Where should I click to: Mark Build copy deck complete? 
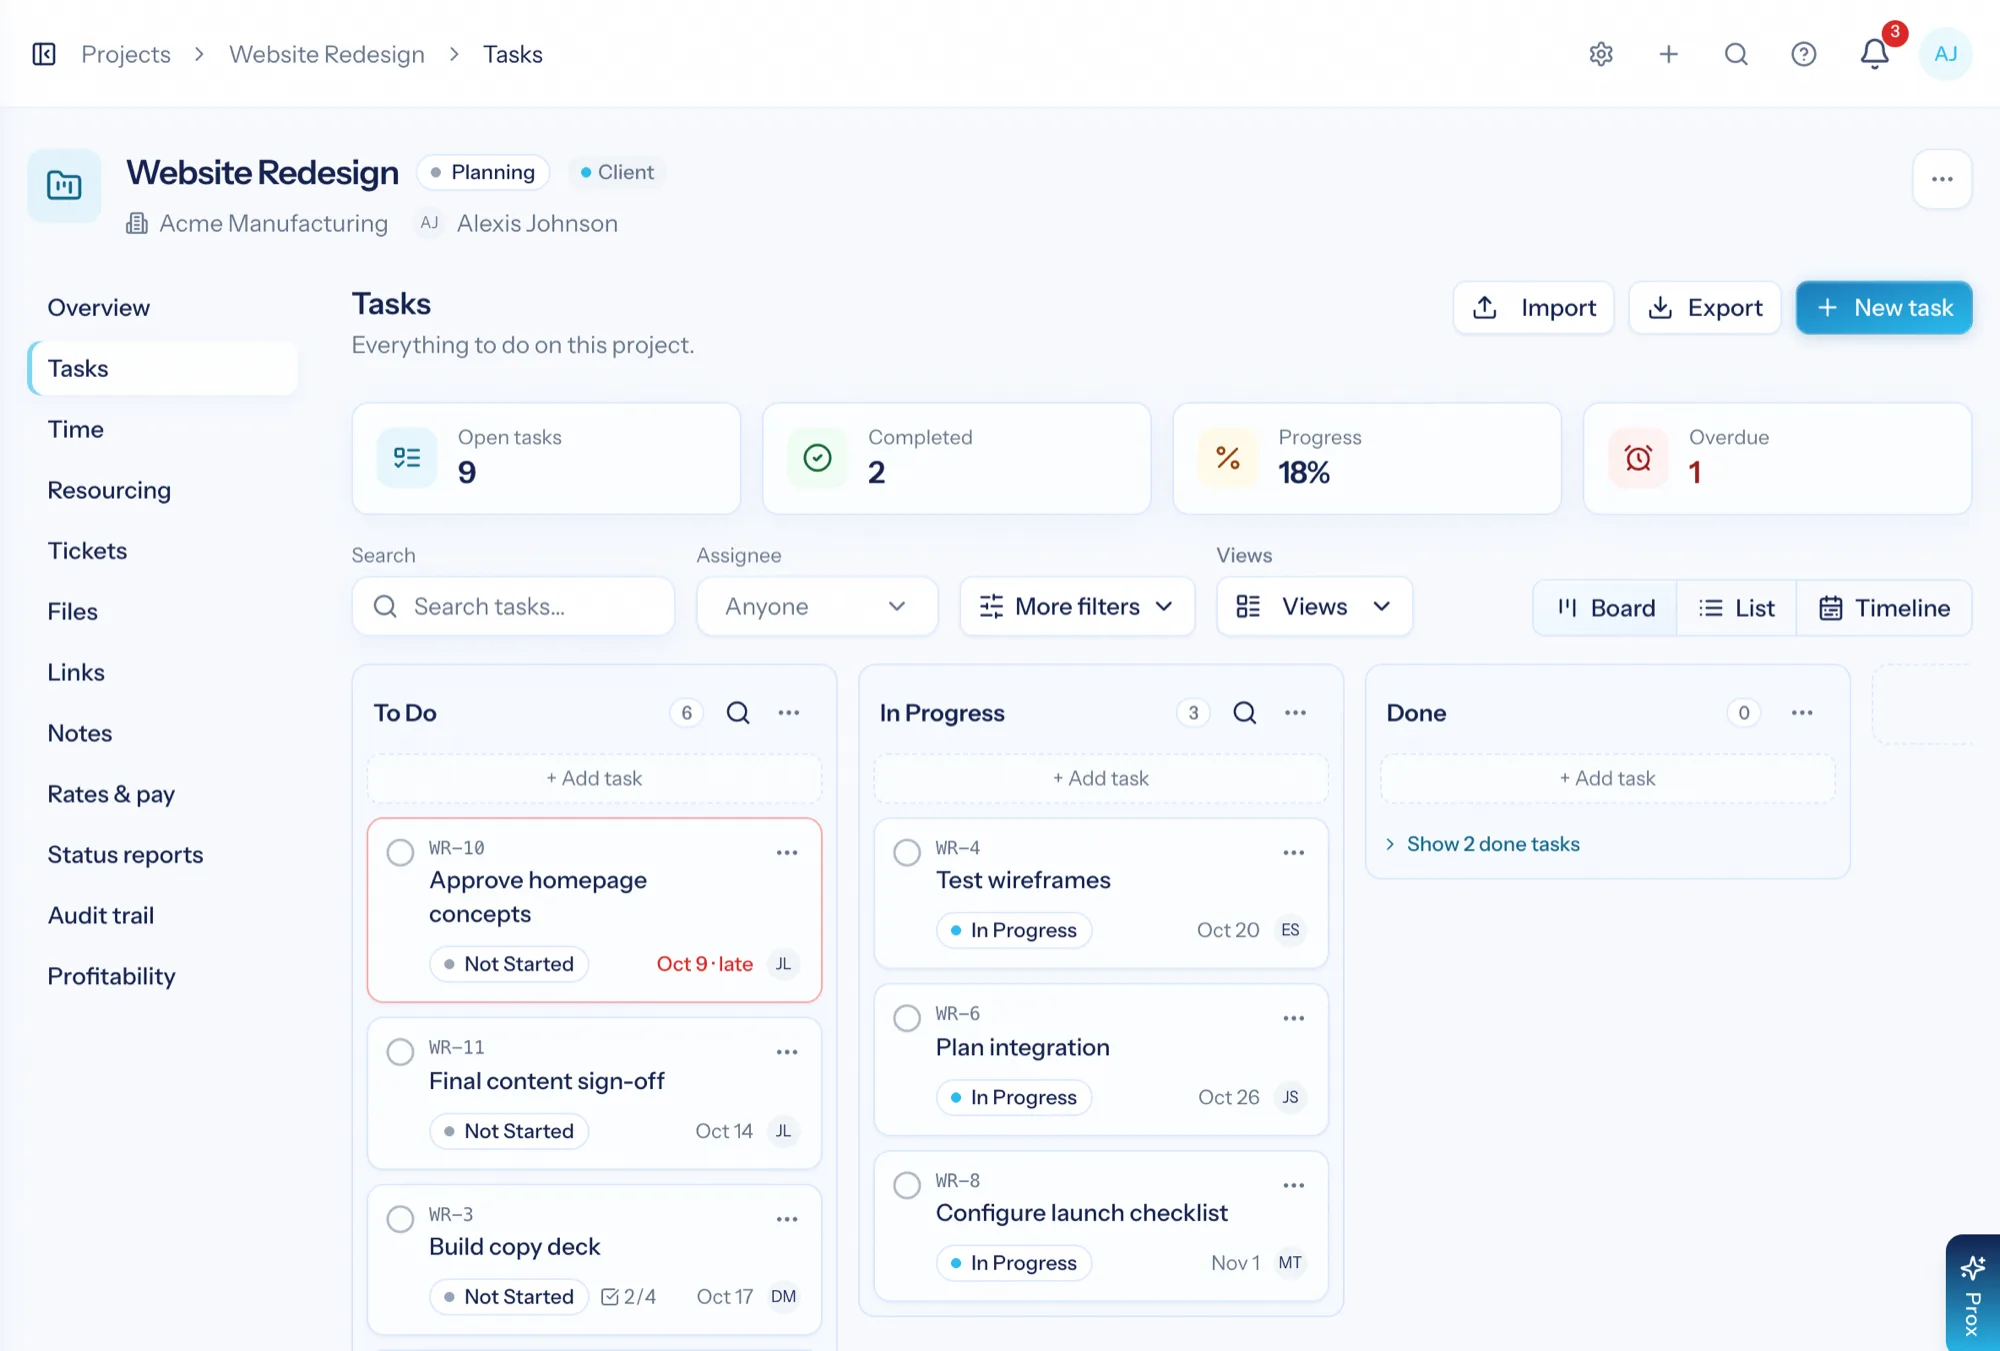(x=400, y=1219)
